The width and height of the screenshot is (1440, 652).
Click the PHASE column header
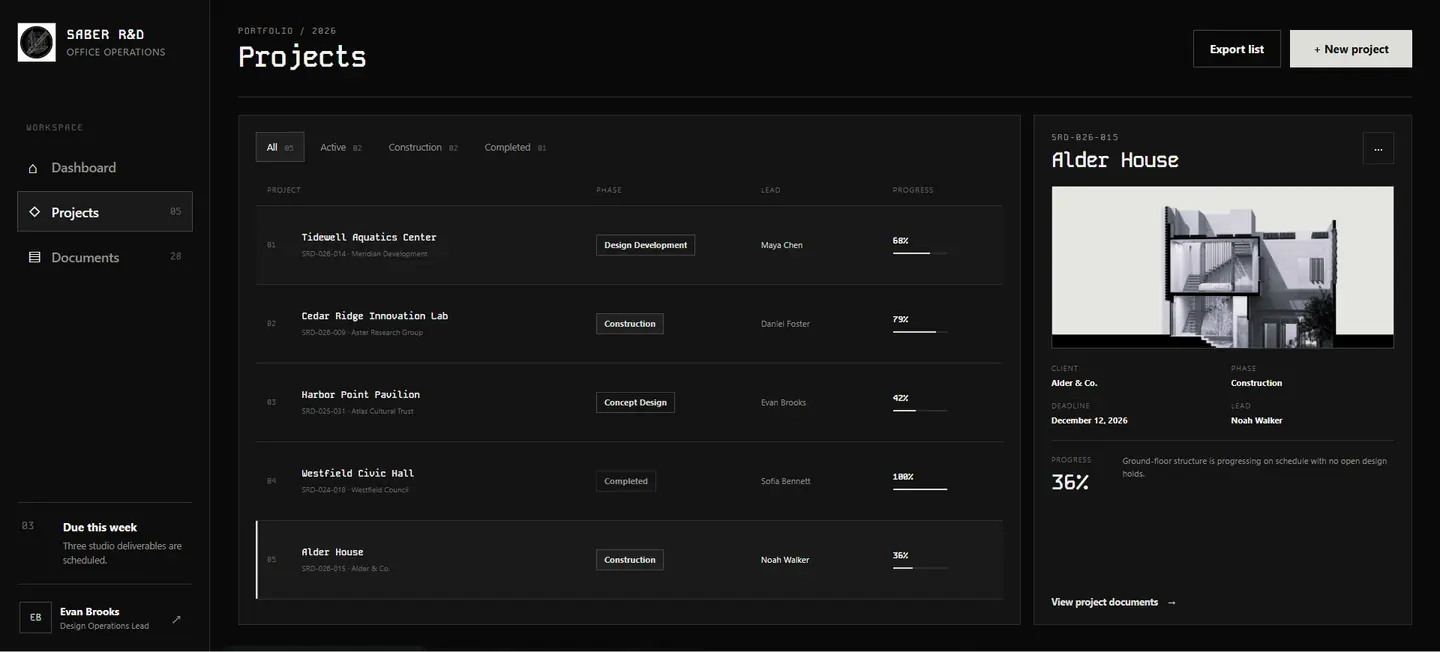pos(609,190)
